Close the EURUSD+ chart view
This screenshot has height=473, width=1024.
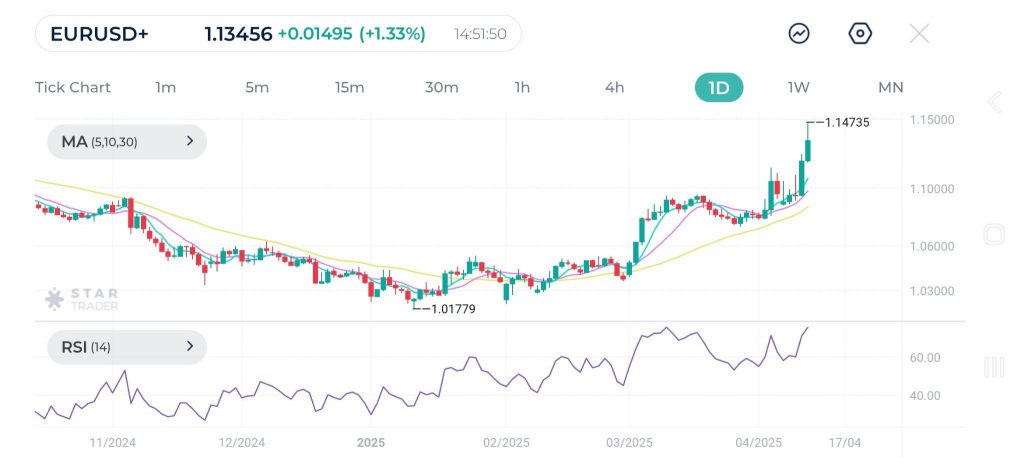pos(919,34)
